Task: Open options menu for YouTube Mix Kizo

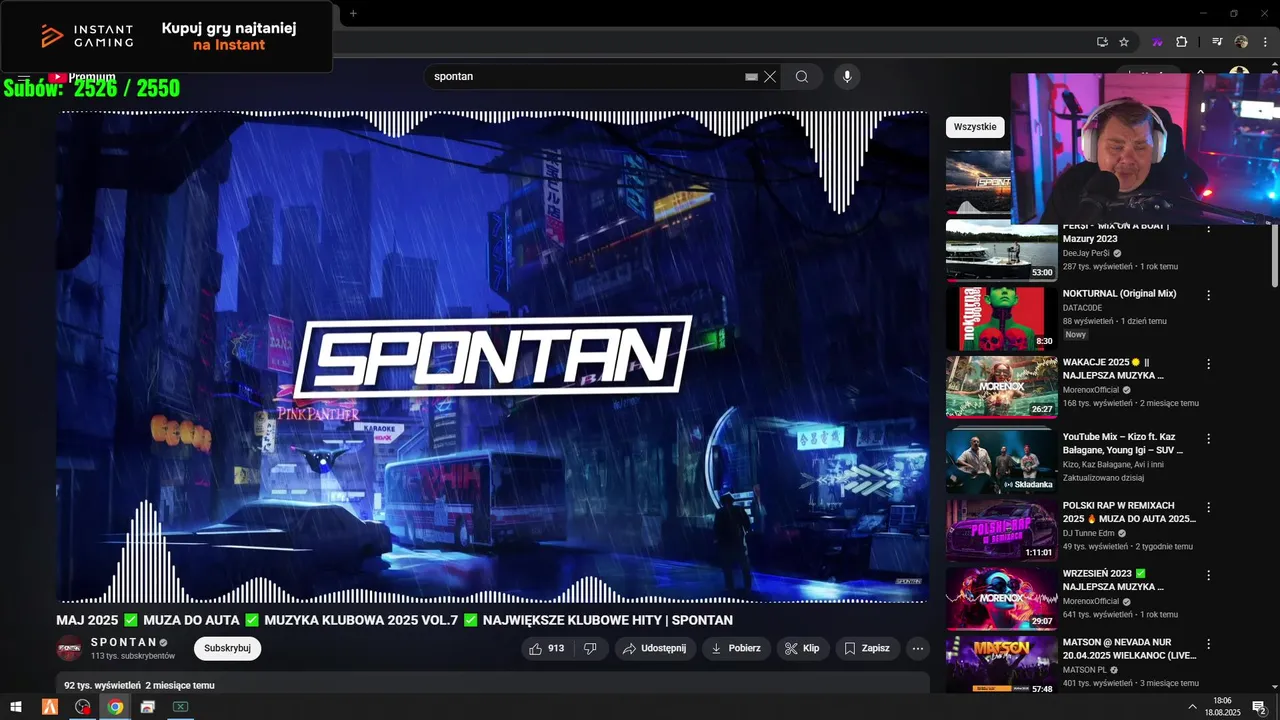Action: 1208,439
